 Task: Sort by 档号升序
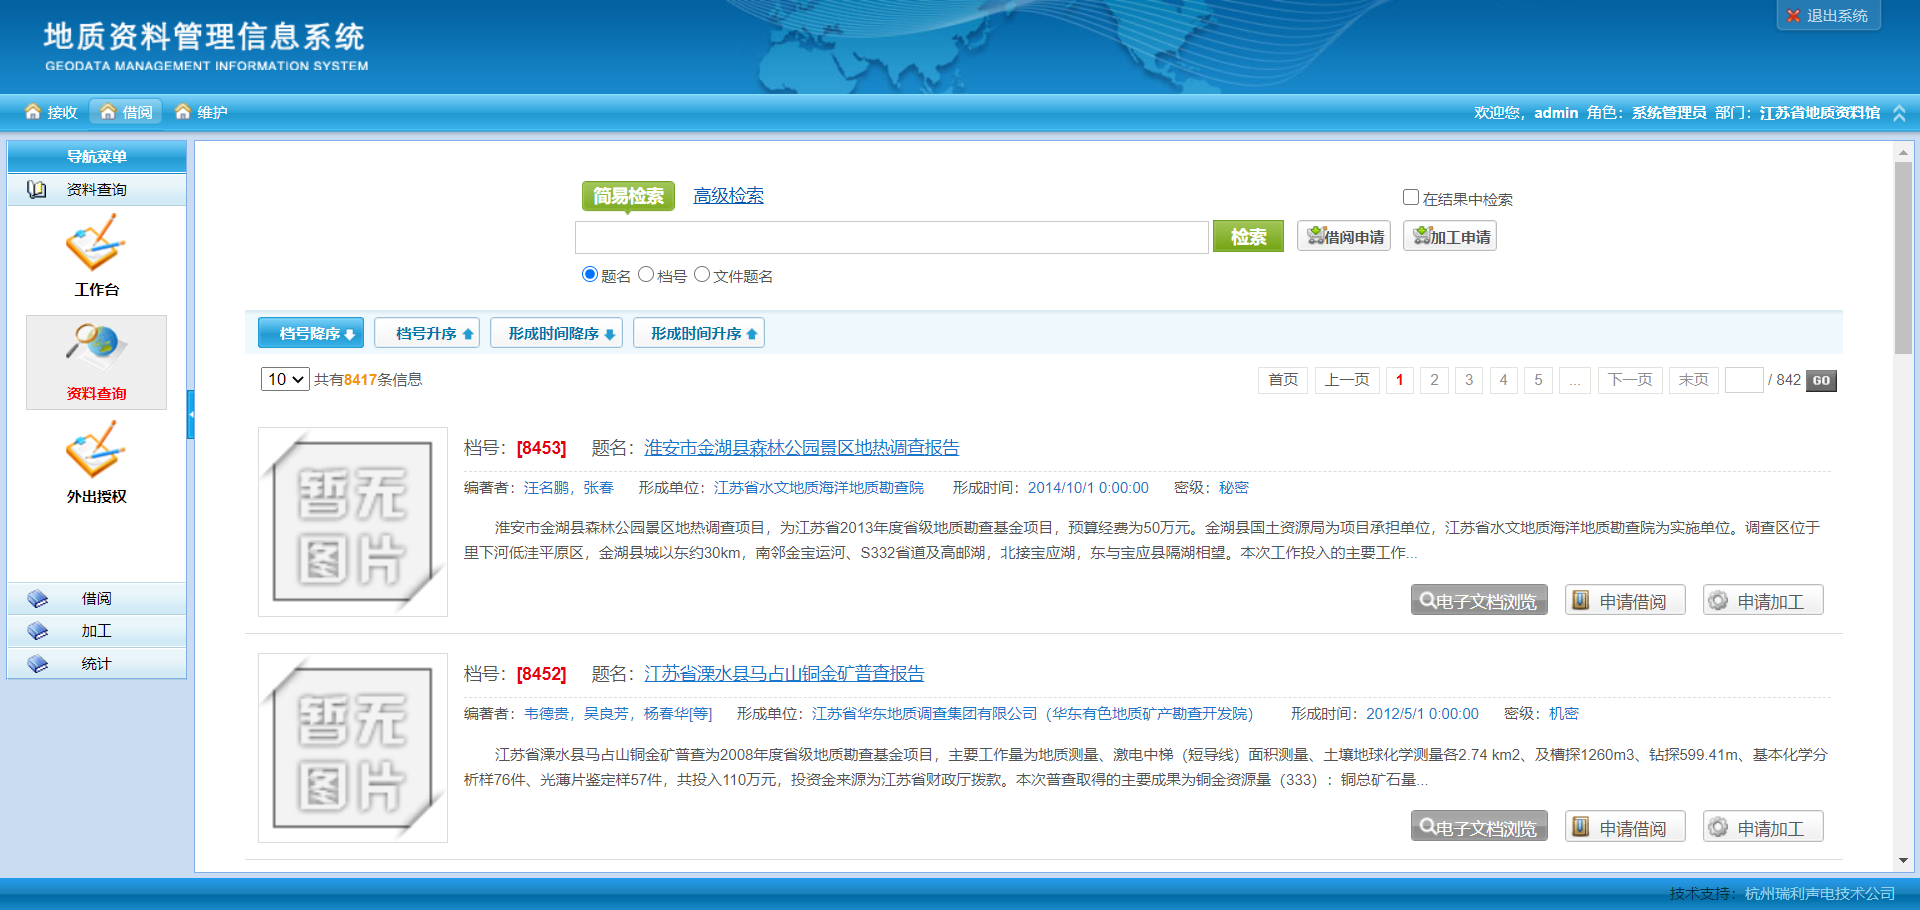427,333
